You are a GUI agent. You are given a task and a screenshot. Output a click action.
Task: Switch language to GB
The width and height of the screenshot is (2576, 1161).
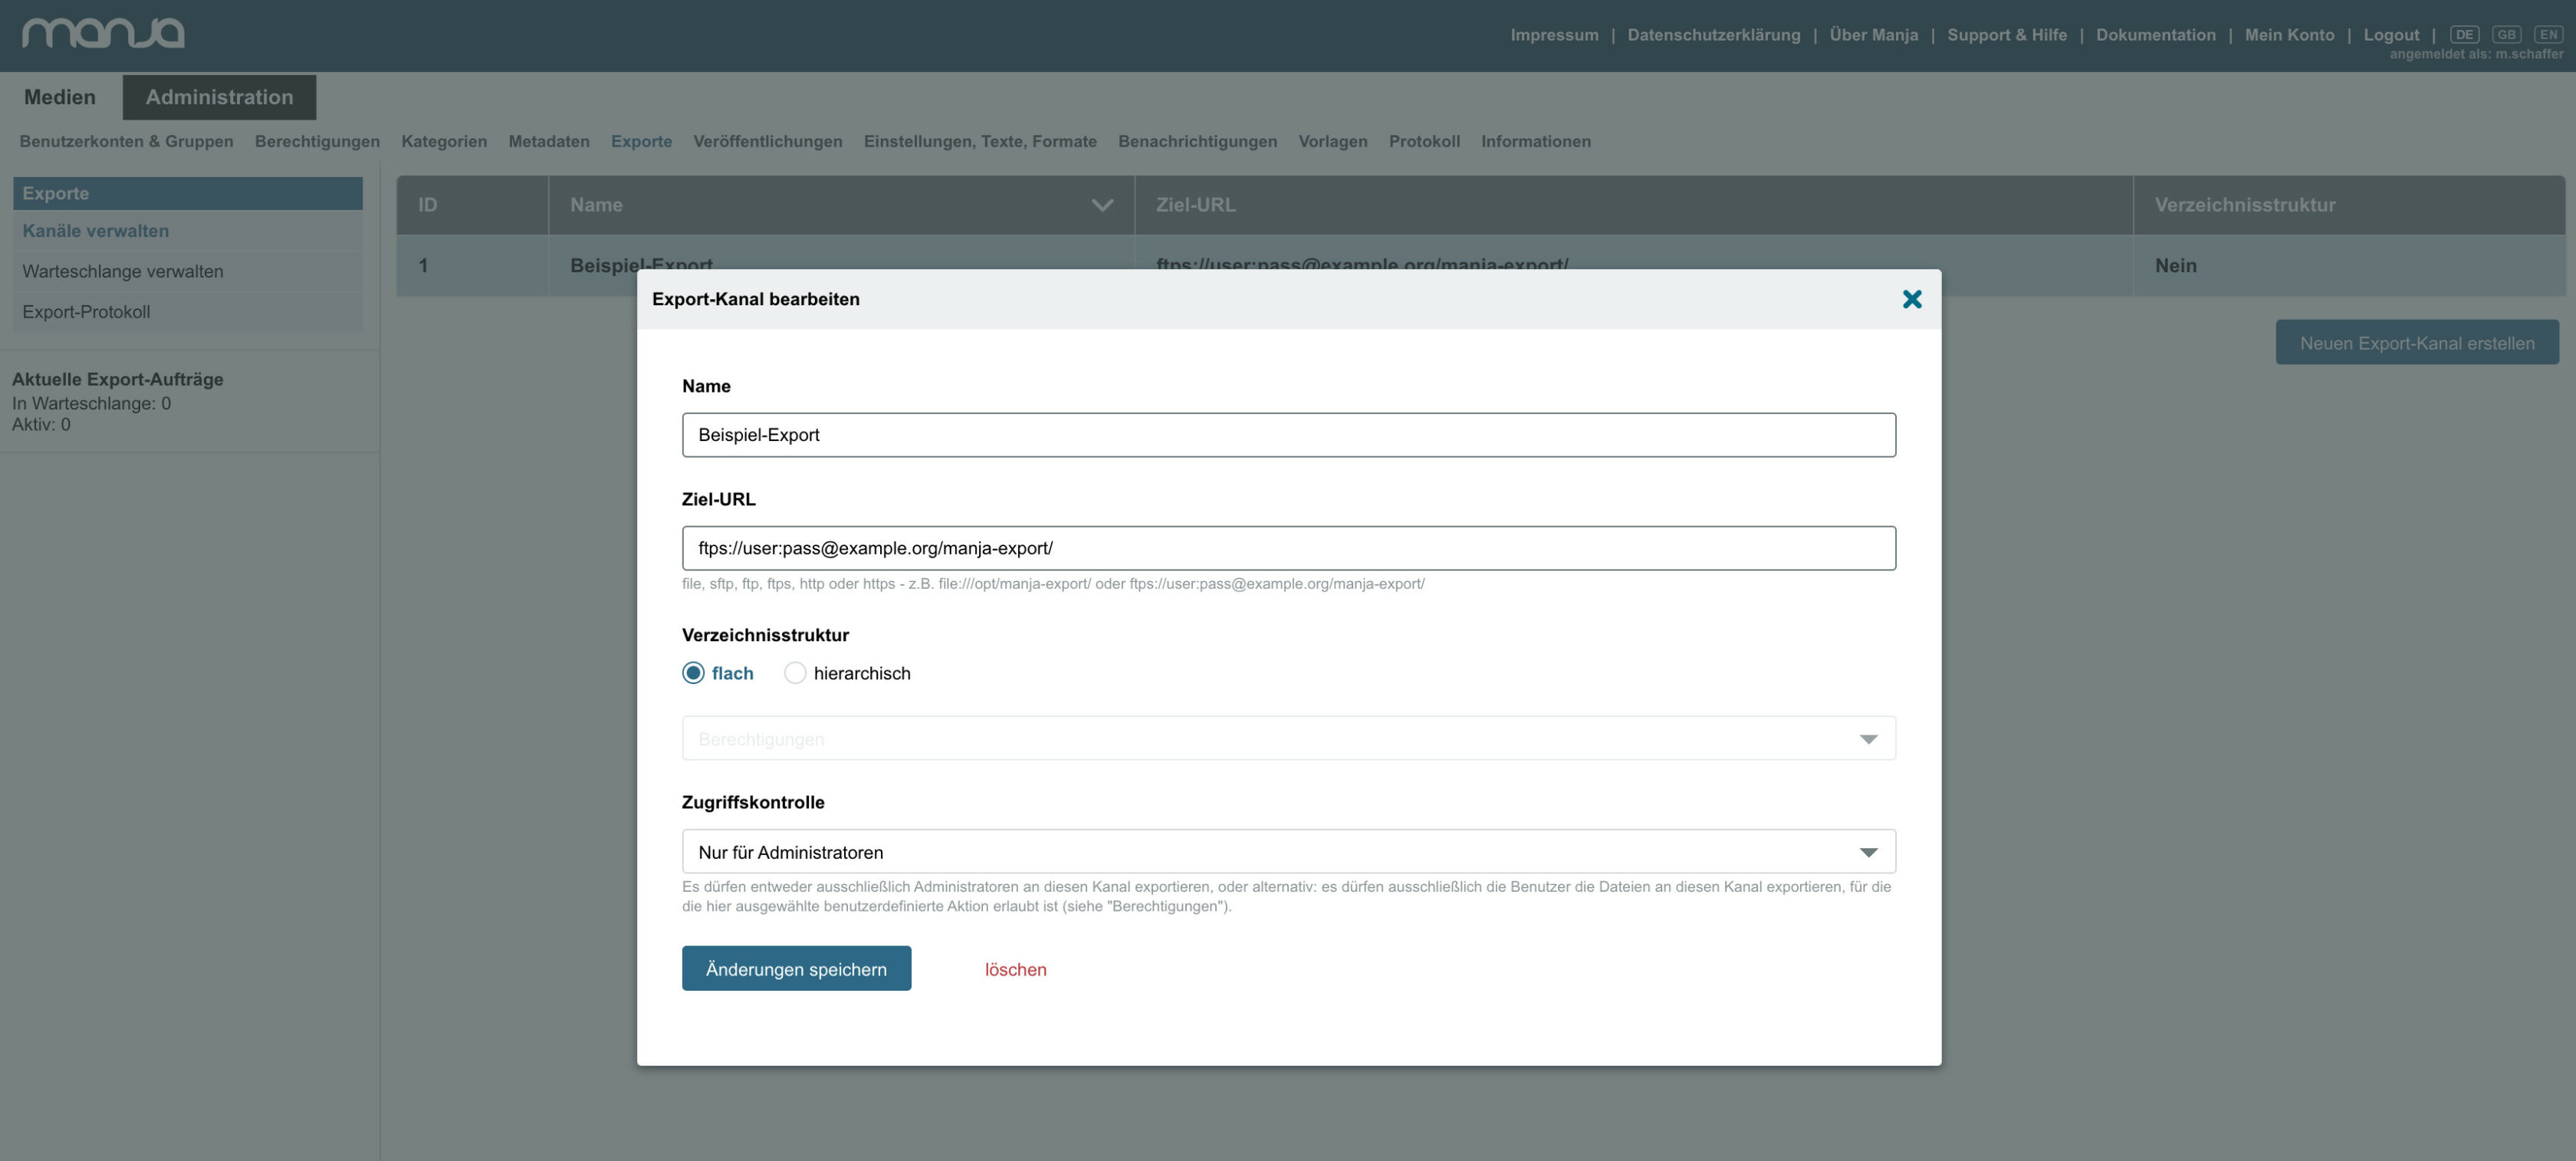pos(2506,34)
